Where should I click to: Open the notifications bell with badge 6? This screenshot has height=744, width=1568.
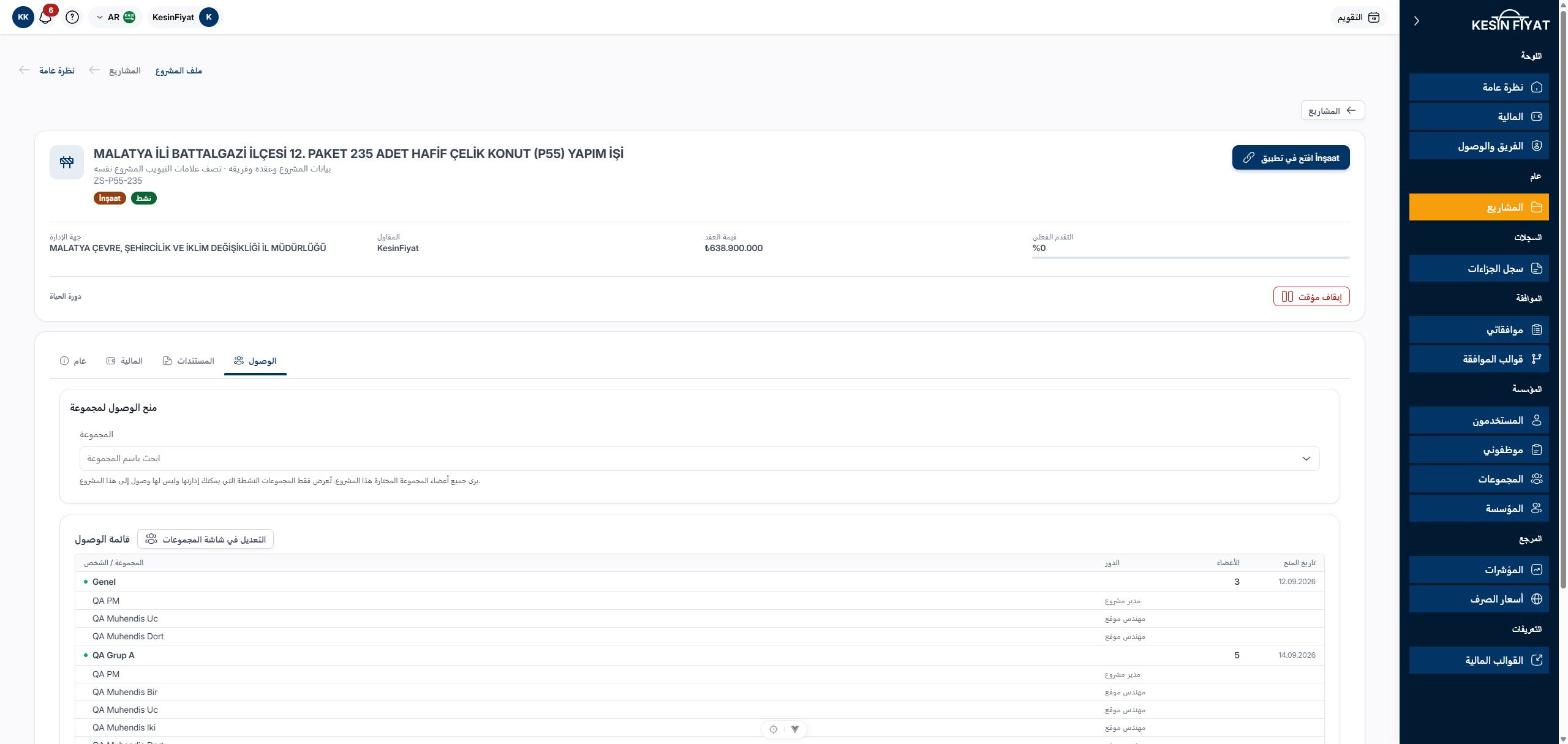click(46, 16)
